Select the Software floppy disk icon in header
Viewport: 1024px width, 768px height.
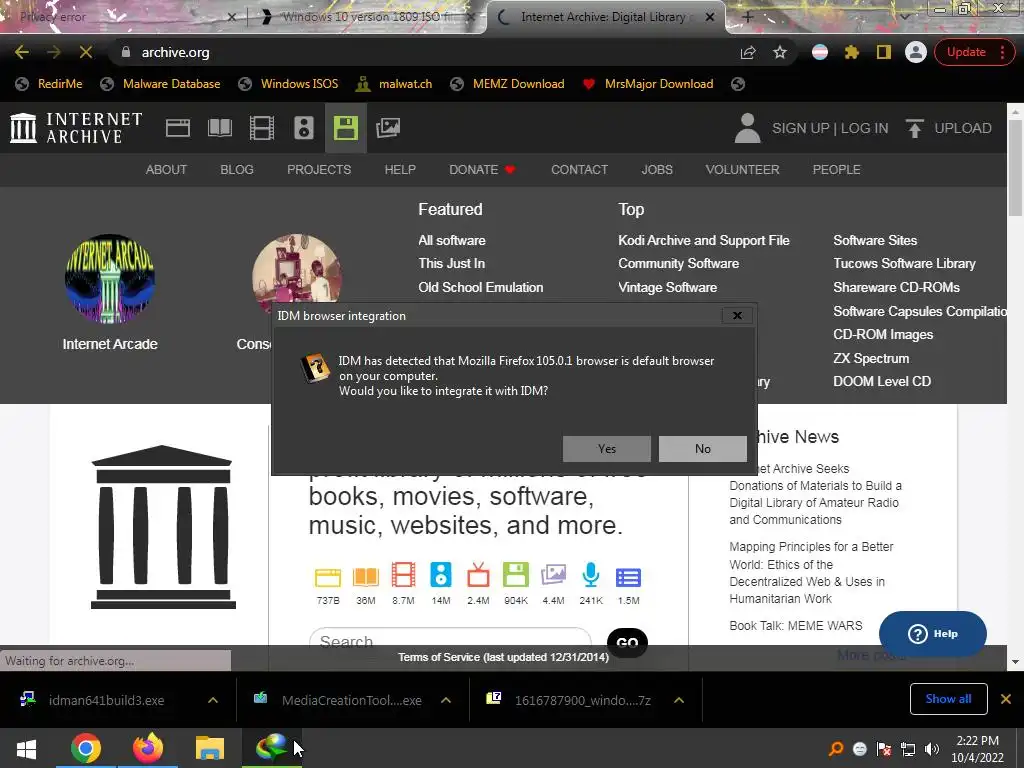(345, 128)
